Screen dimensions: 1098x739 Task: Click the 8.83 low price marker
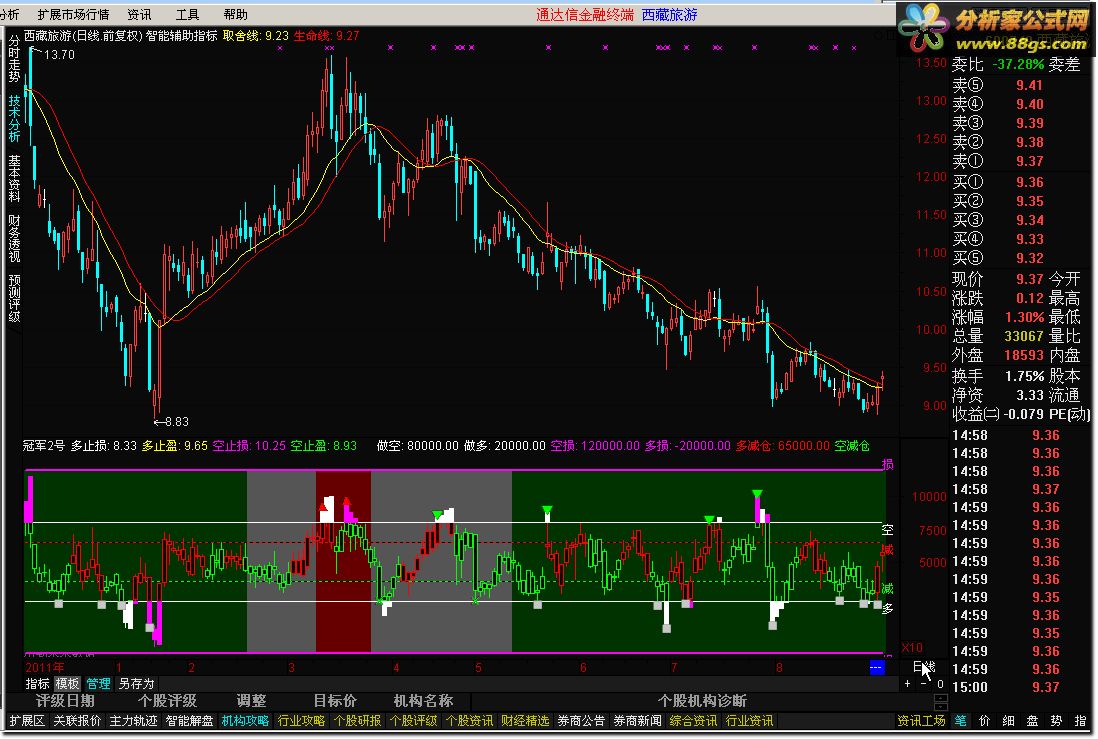[176, 422]
